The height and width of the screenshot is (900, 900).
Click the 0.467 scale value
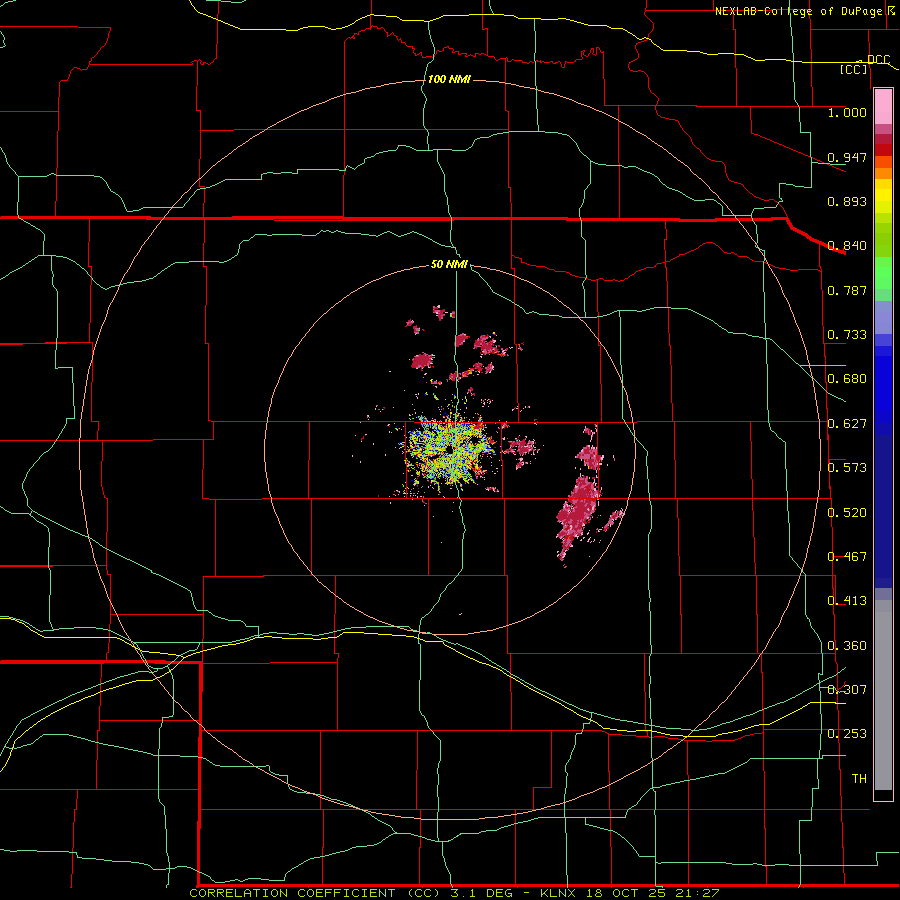click(x=847, y=557)
